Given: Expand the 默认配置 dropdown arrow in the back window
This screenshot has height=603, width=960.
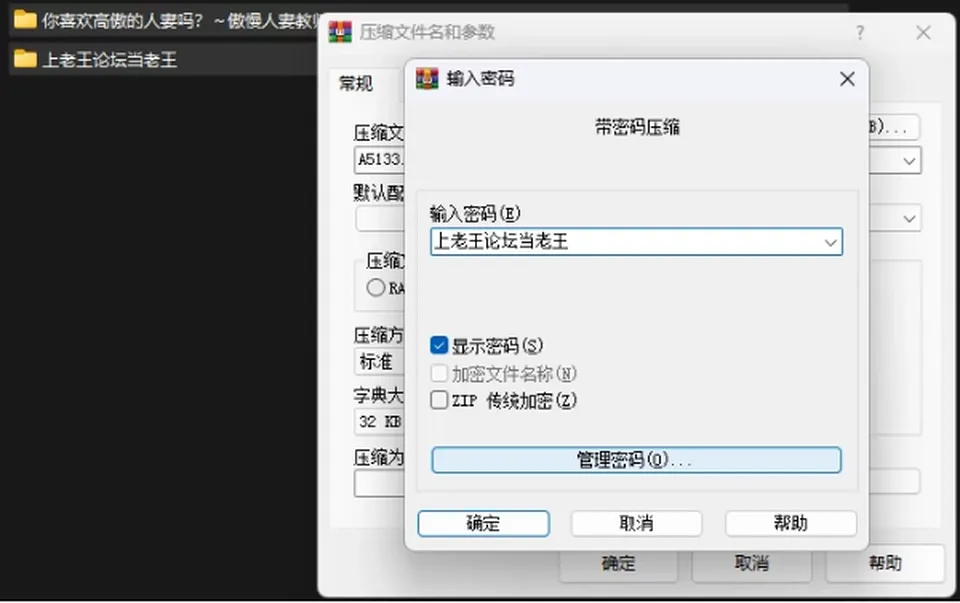Looking at the screenshot, I should (x=909, y=219).
